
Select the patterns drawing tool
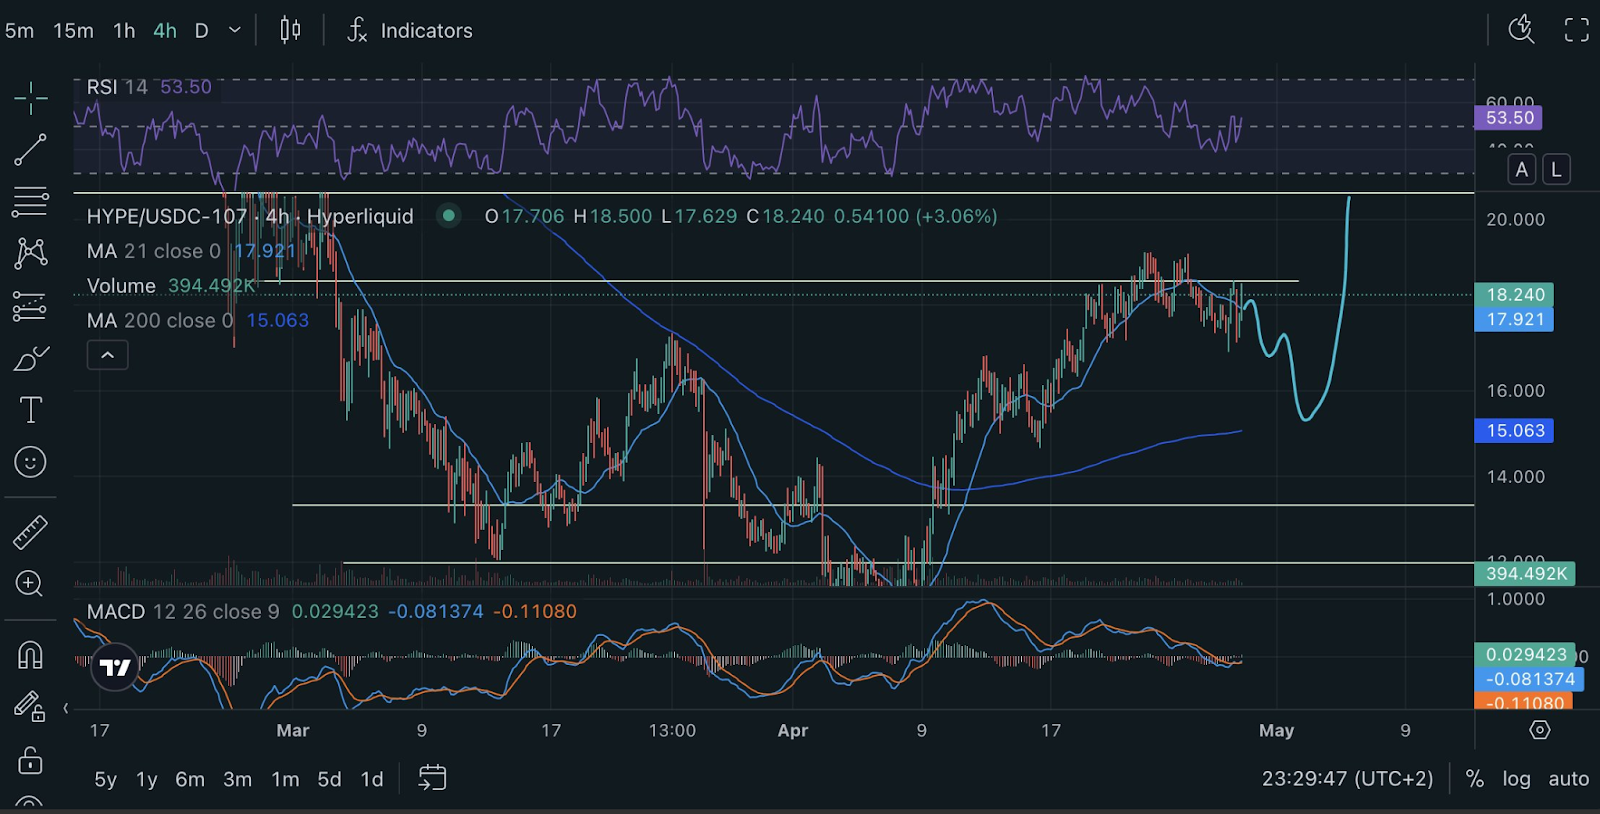tap(30, 253)
